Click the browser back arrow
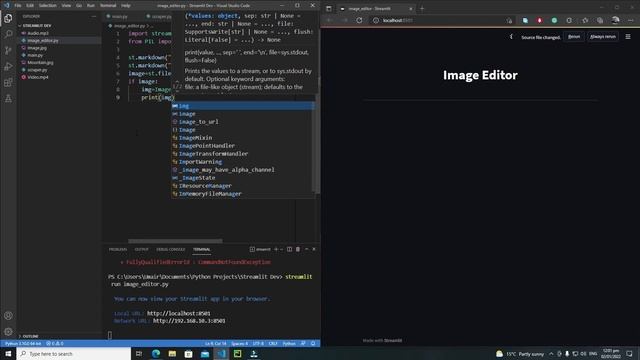The image size is (640, 360). pyautogui.click(x=330, y=20)
